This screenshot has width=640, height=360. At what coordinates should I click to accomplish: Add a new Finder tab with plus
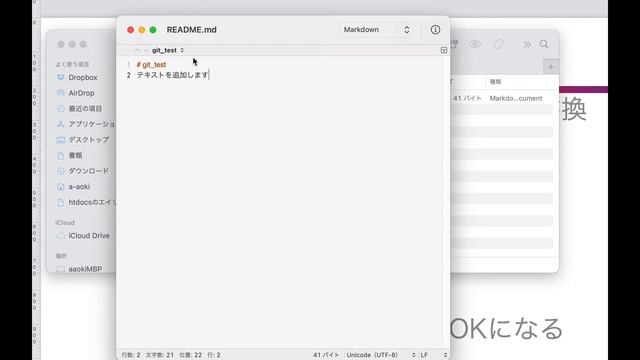pos(551,67)
